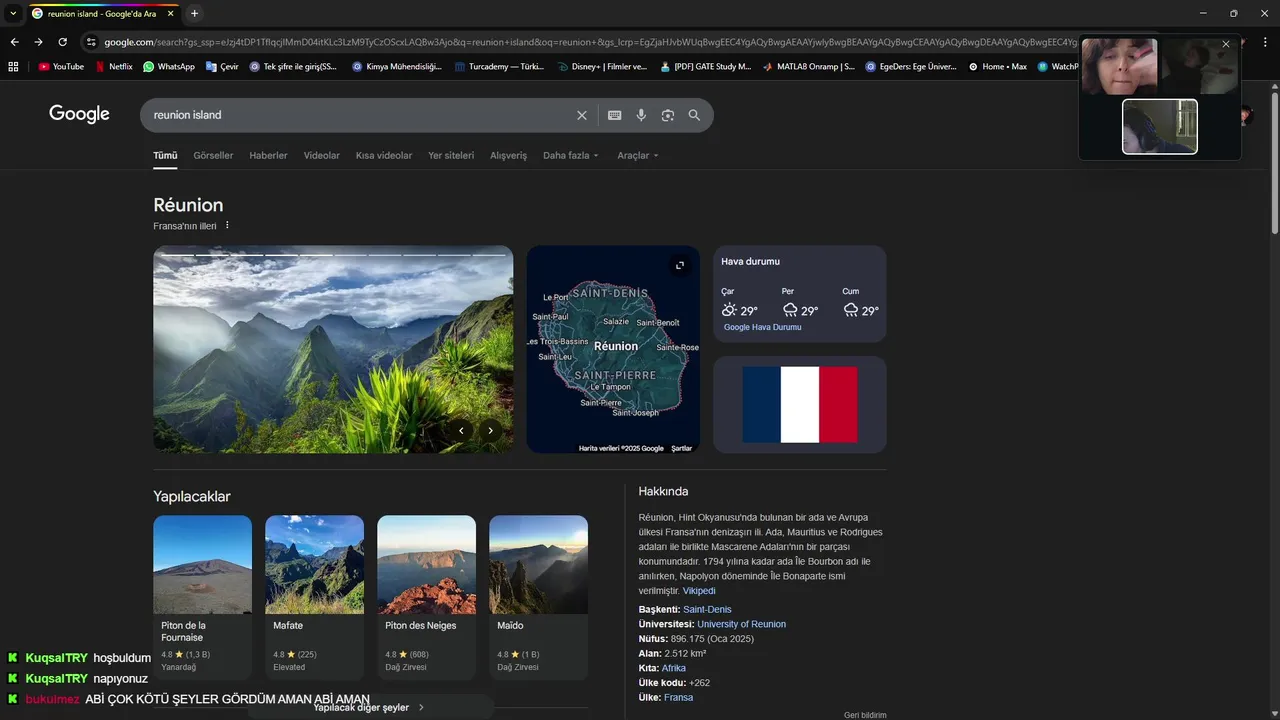
Task: Expand Yapılacak diğer şeyler
Action: [x=369, y=707]
